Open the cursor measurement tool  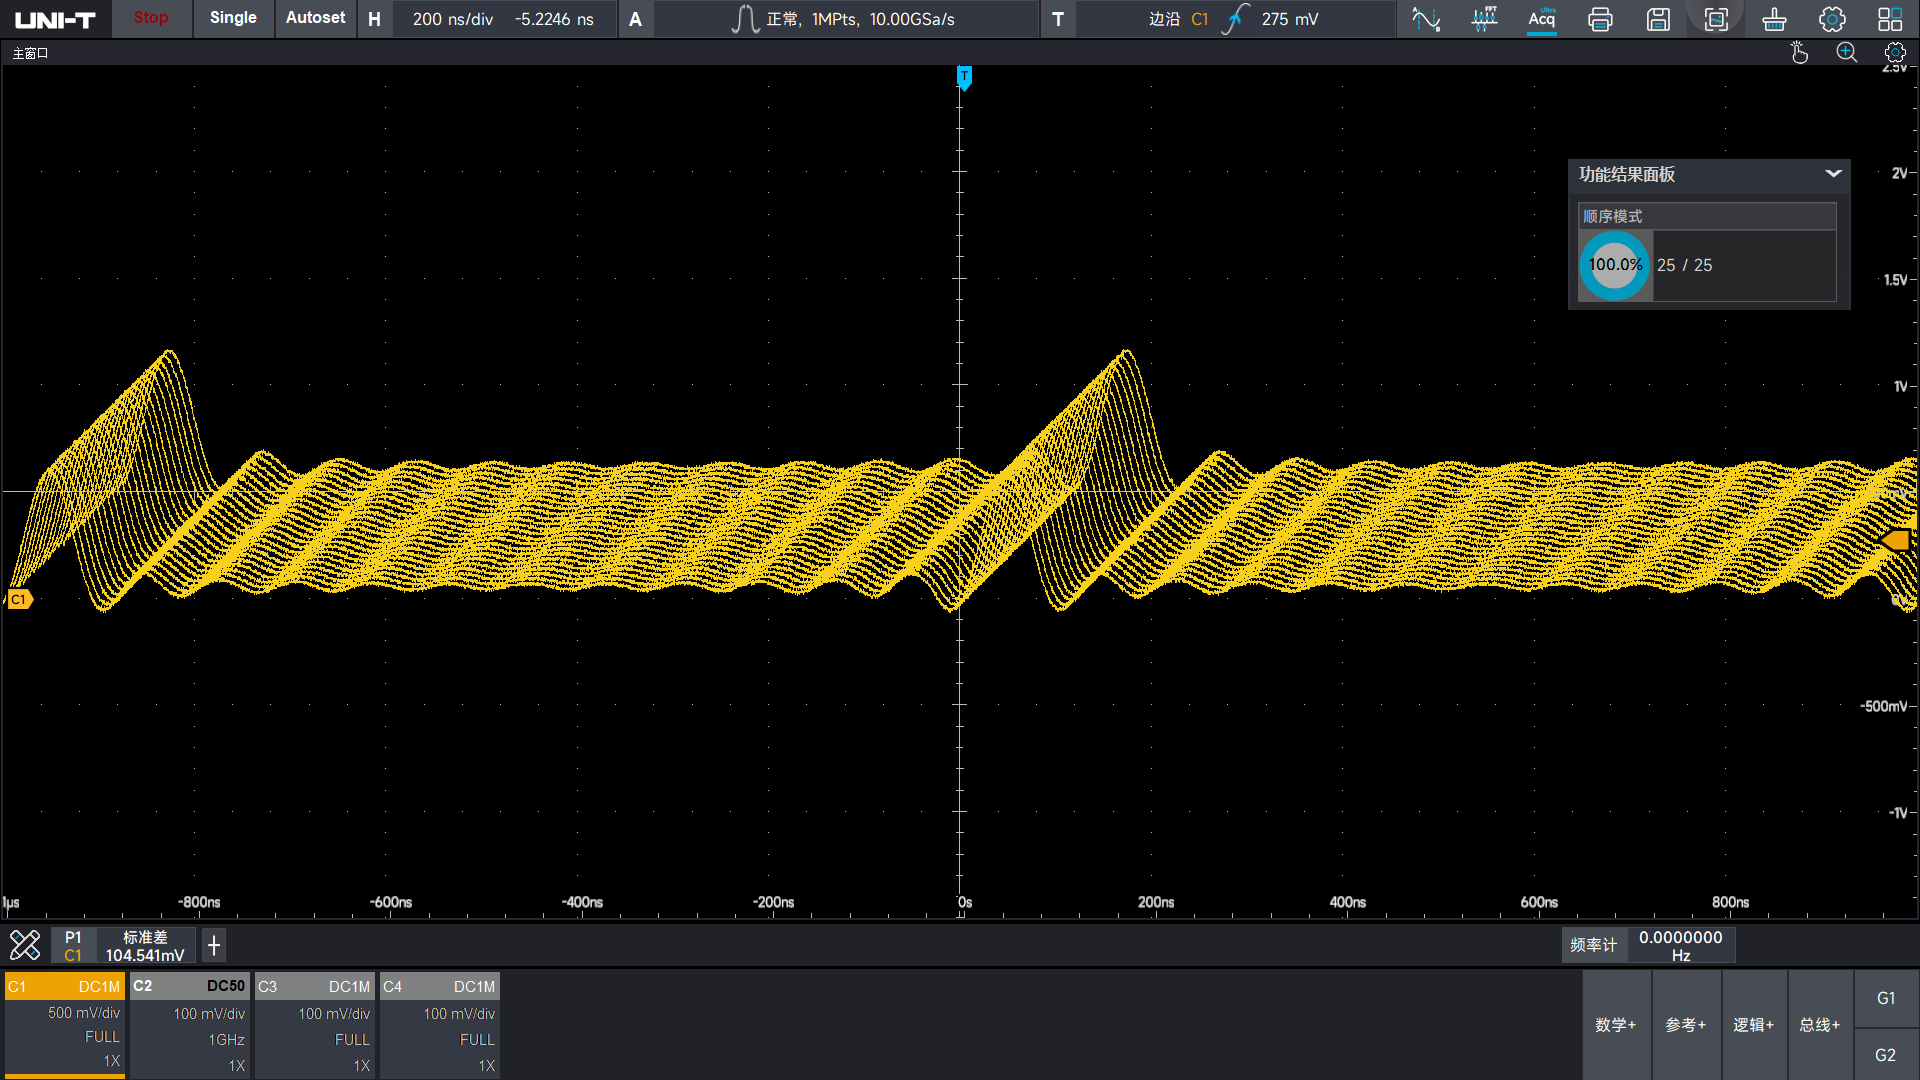tap(1426, 19)
